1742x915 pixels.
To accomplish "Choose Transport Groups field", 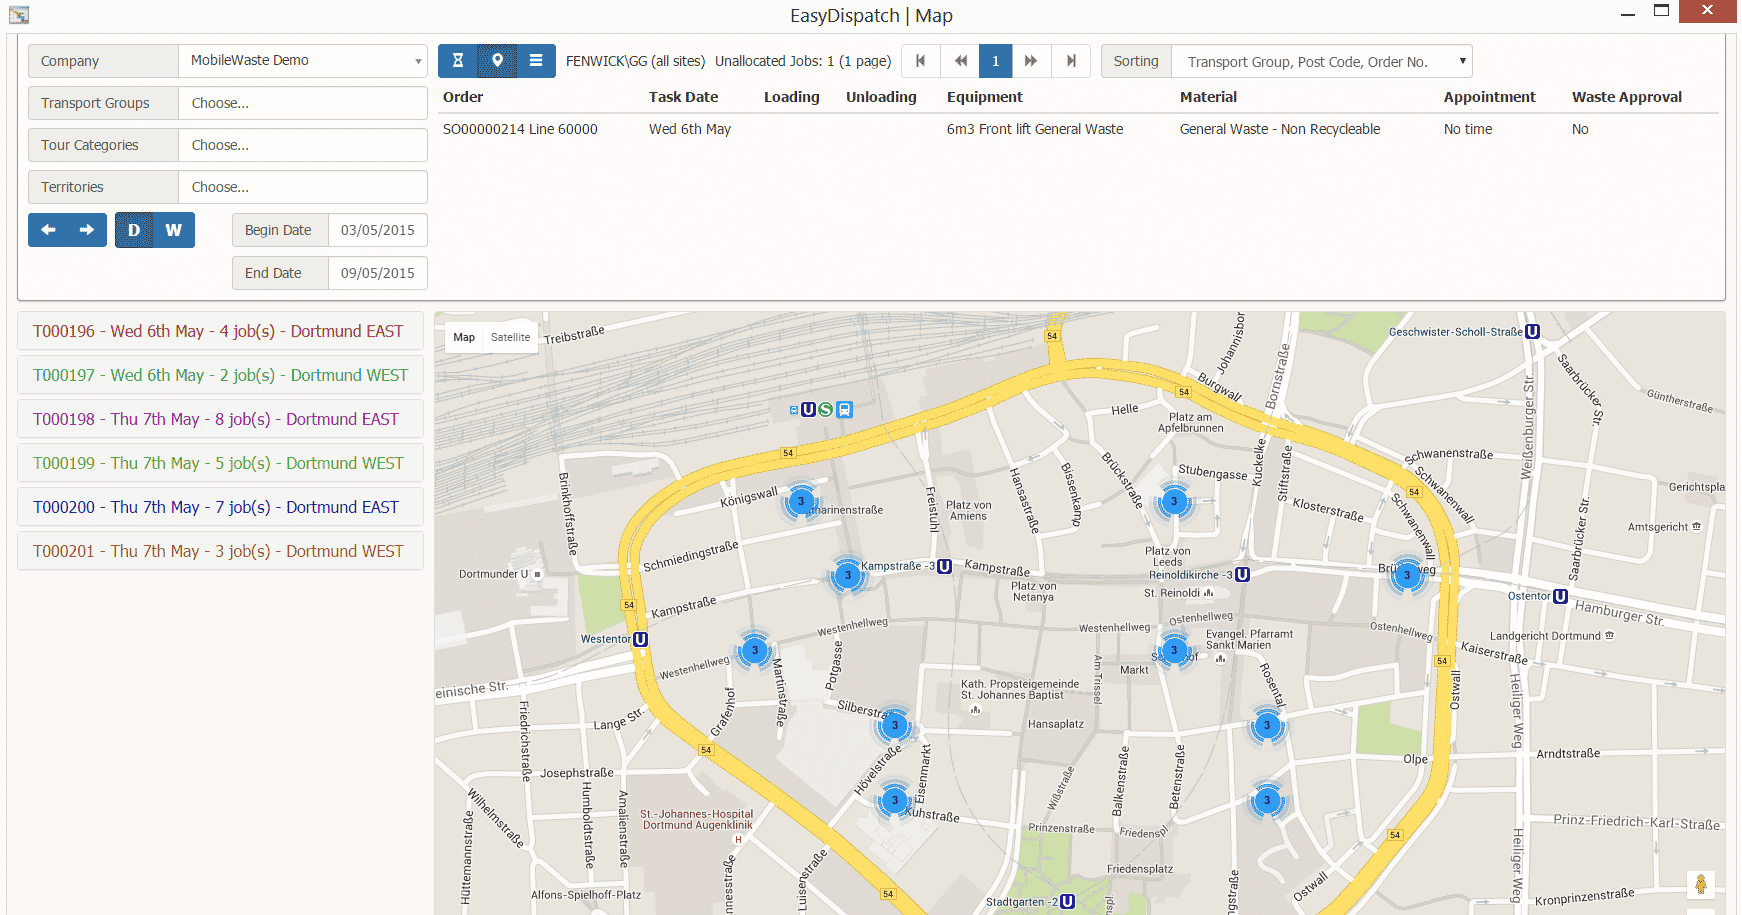I will click(x=302, y=103).
